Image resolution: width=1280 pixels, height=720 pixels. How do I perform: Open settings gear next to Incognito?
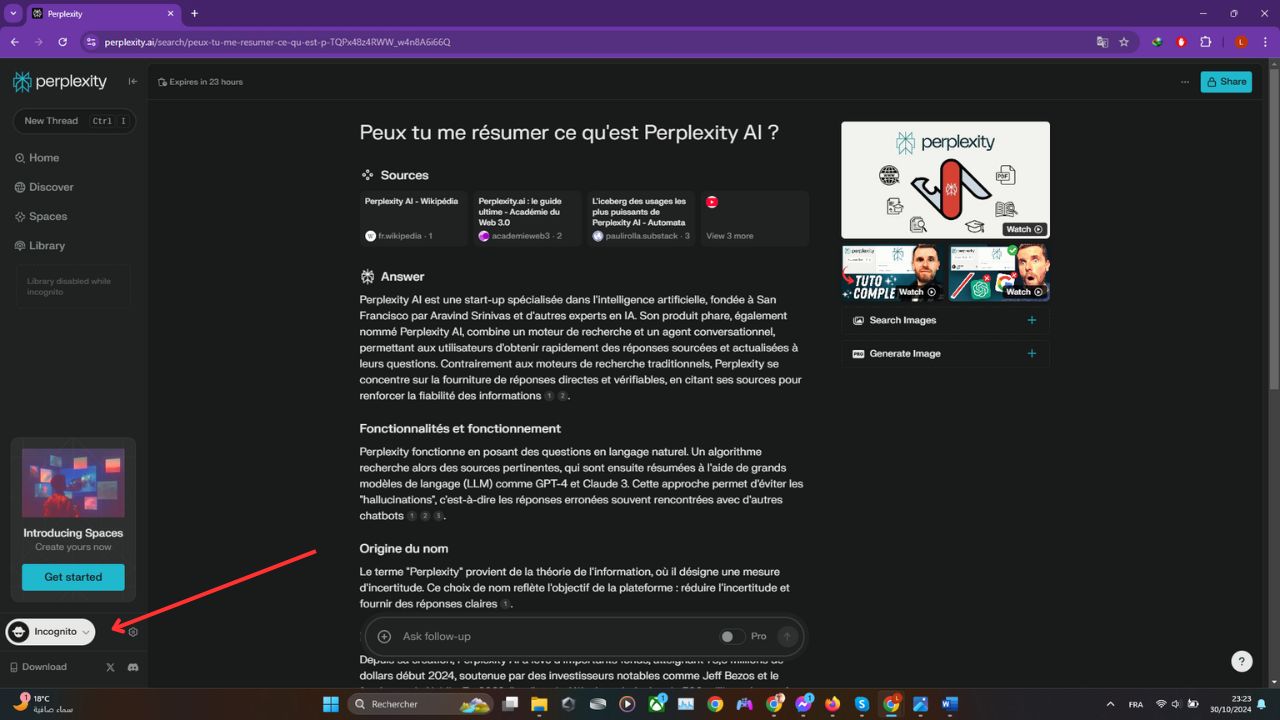point(133,632)
